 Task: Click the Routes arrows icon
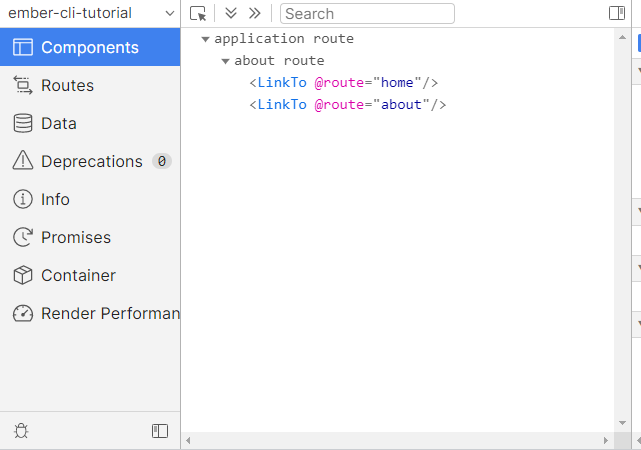point(23,85)
